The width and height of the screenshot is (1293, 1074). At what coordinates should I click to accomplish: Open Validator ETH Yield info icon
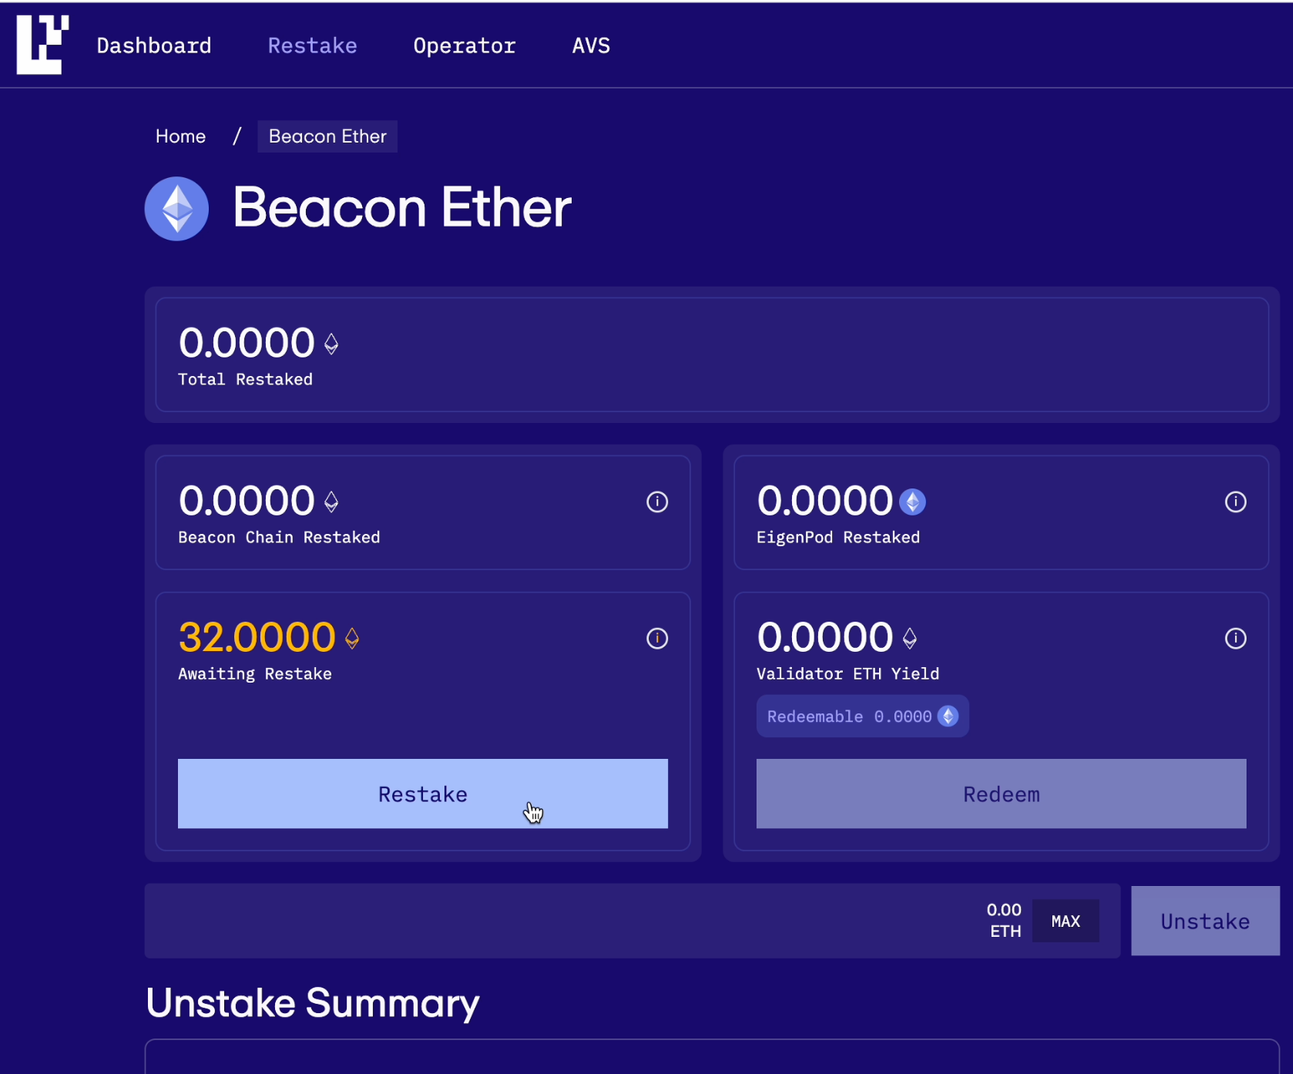click(1236, 638)
